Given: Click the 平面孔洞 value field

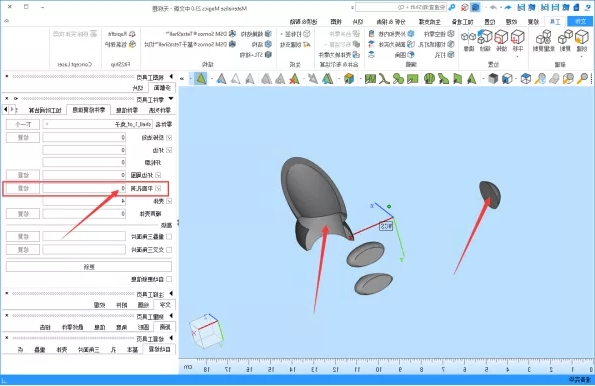Looking at the screenshot, I should [x=84, y=188].
